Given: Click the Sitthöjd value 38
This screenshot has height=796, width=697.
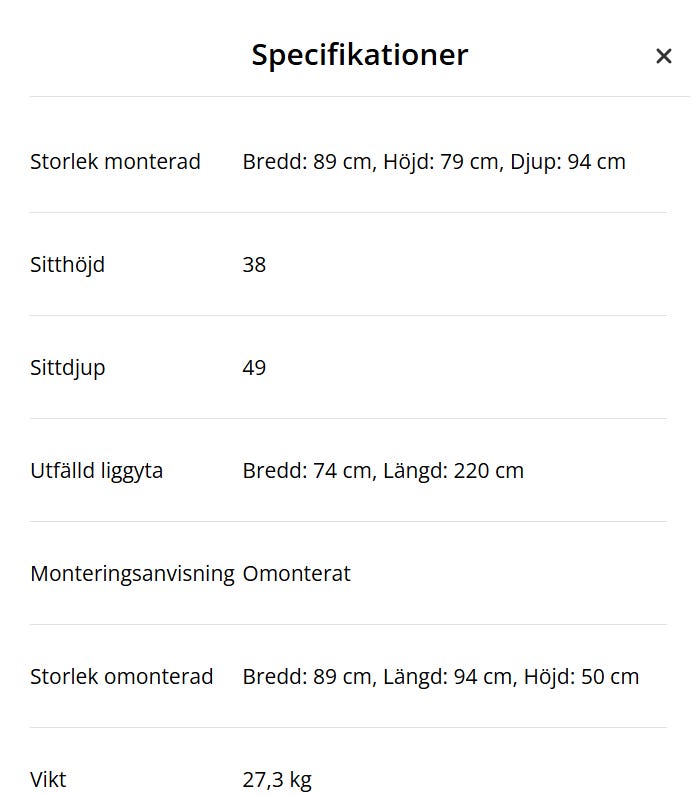Looking at the screenshot, I should click(x=254, y=264).
